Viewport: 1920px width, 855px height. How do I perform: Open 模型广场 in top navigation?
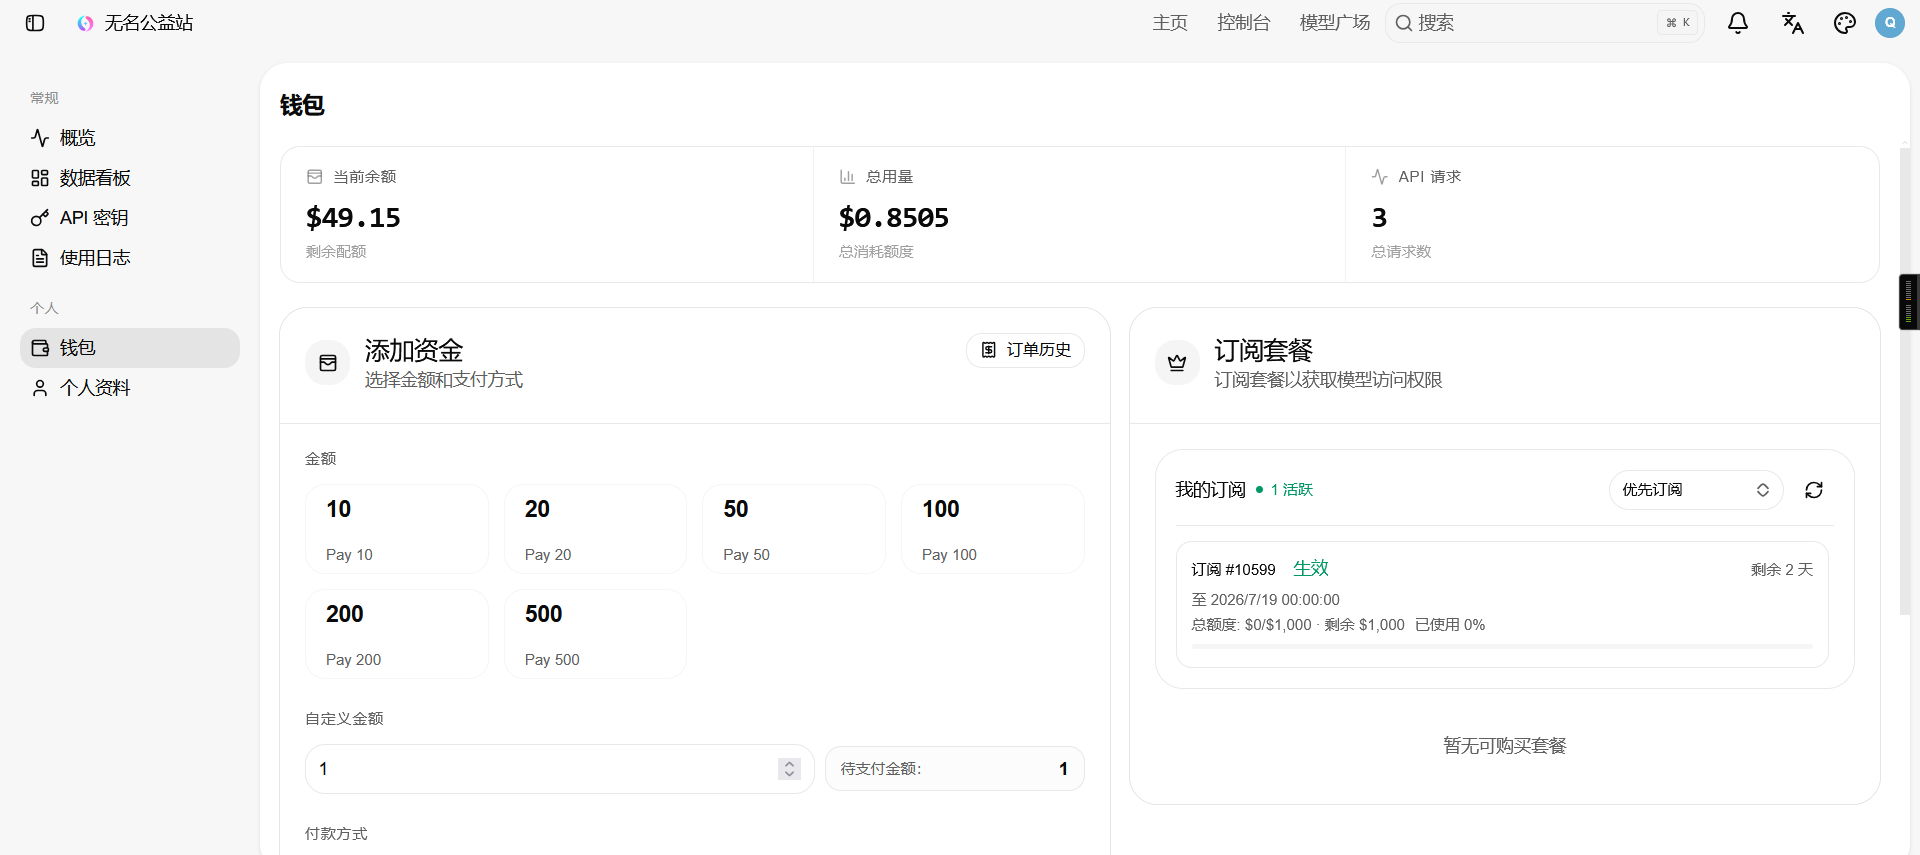1335,23
